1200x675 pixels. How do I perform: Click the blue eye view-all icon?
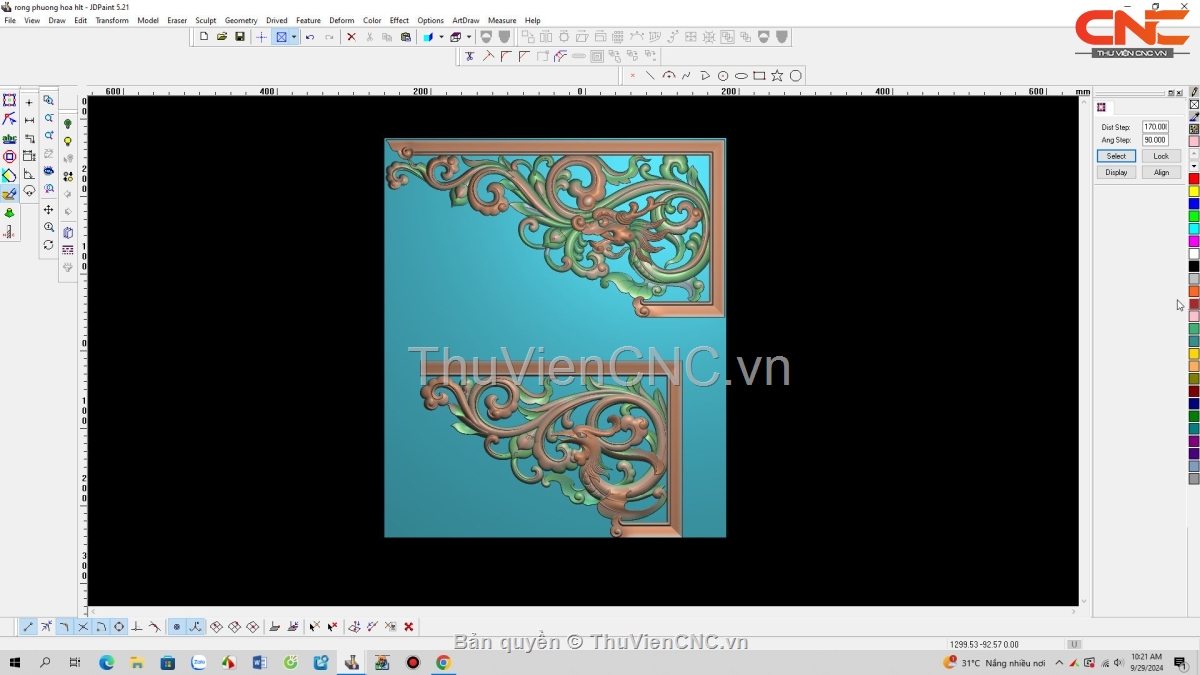coord(48,171)
